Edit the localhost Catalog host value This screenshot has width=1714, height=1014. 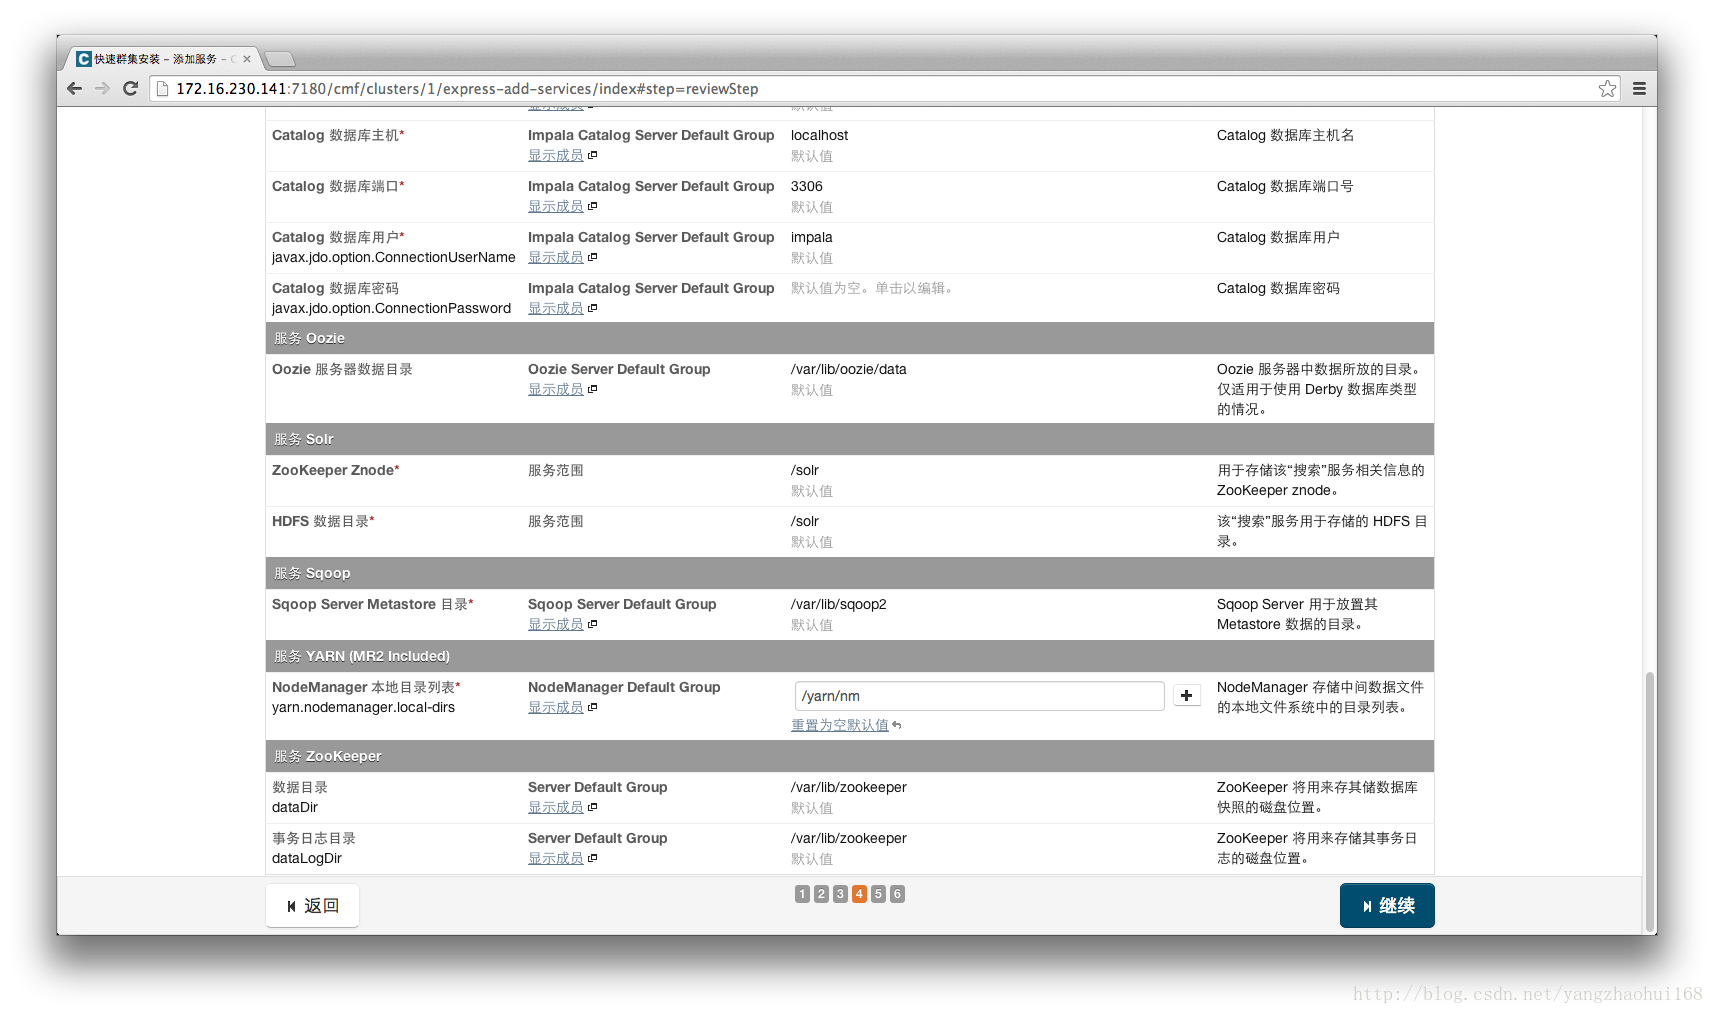click(x=819, y=135)
